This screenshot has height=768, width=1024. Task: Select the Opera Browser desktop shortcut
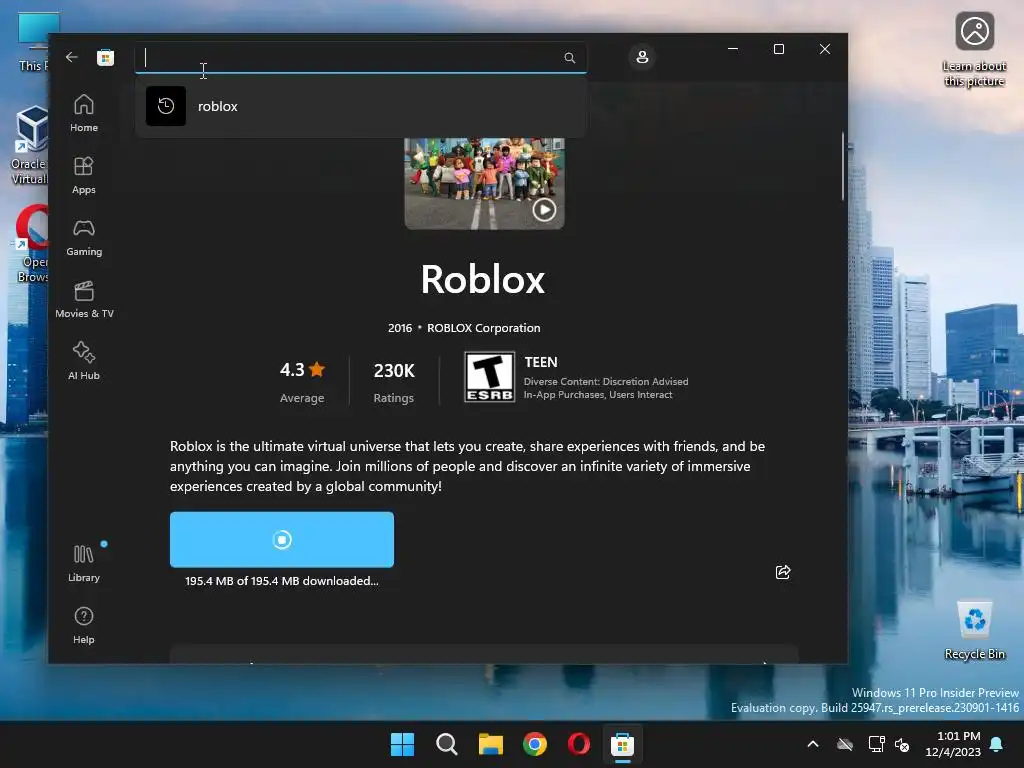(x=31, y=243)
